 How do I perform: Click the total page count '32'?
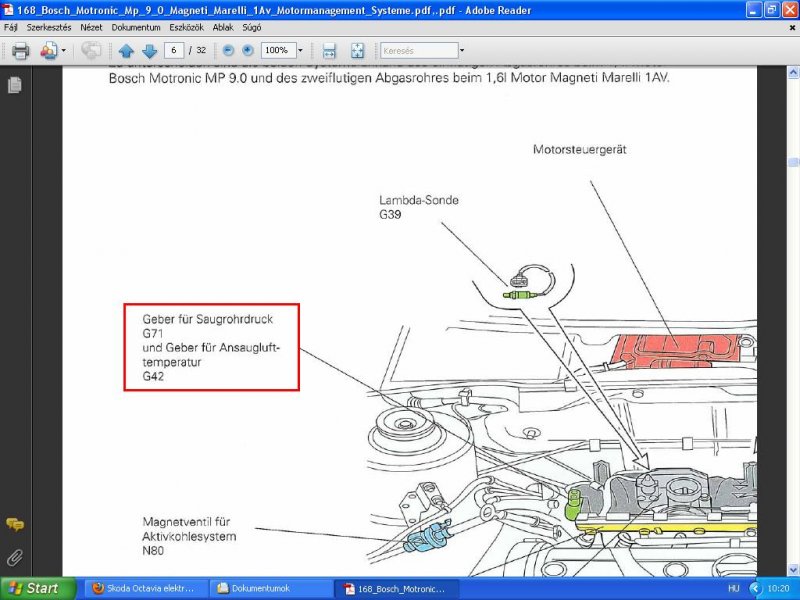click(x=201, y=50)
